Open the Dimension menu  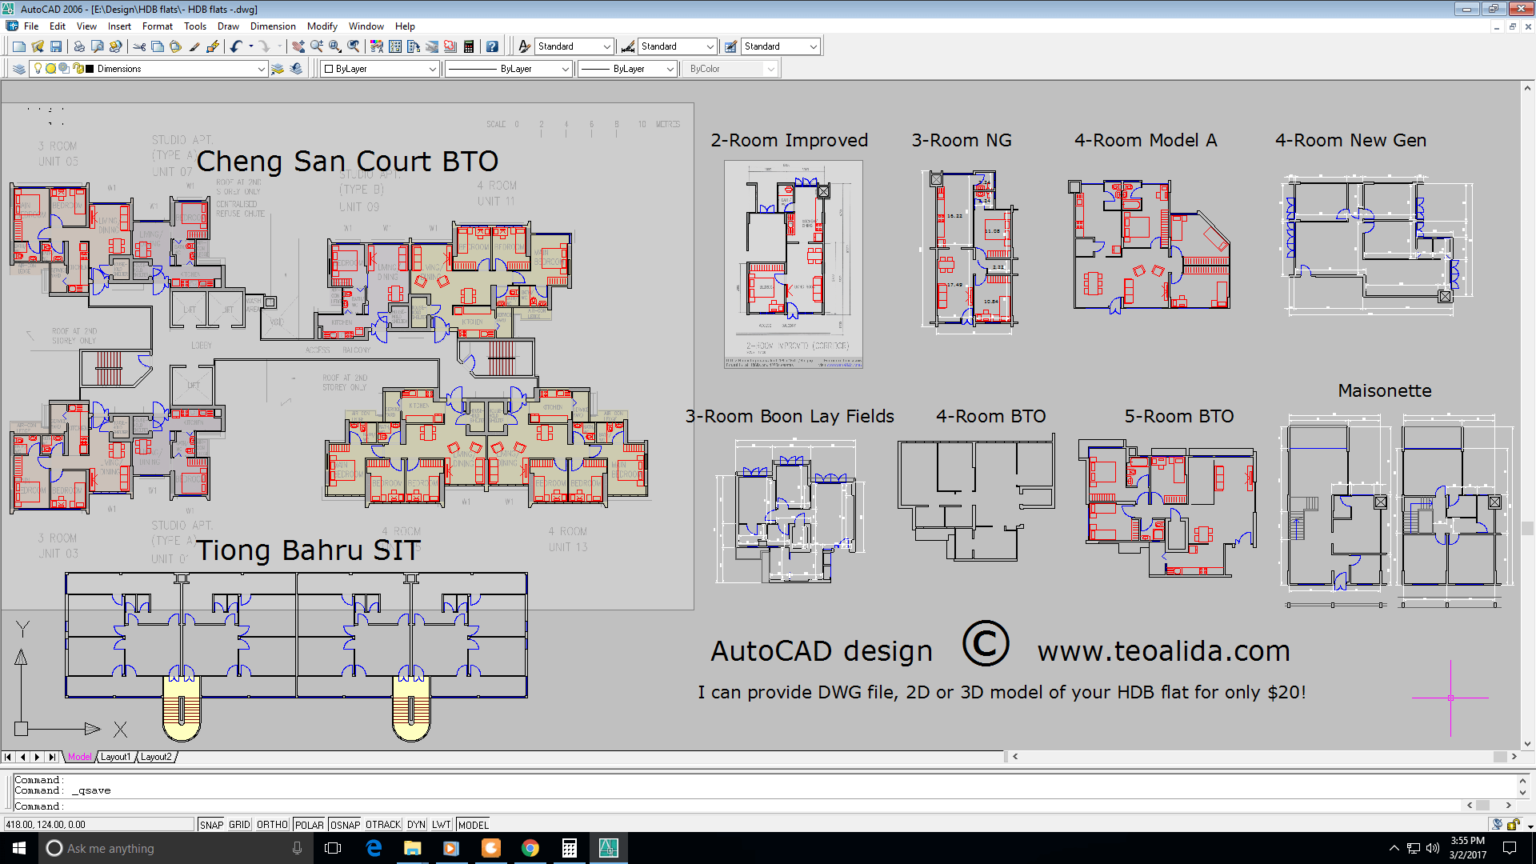(x=273, y=26)
